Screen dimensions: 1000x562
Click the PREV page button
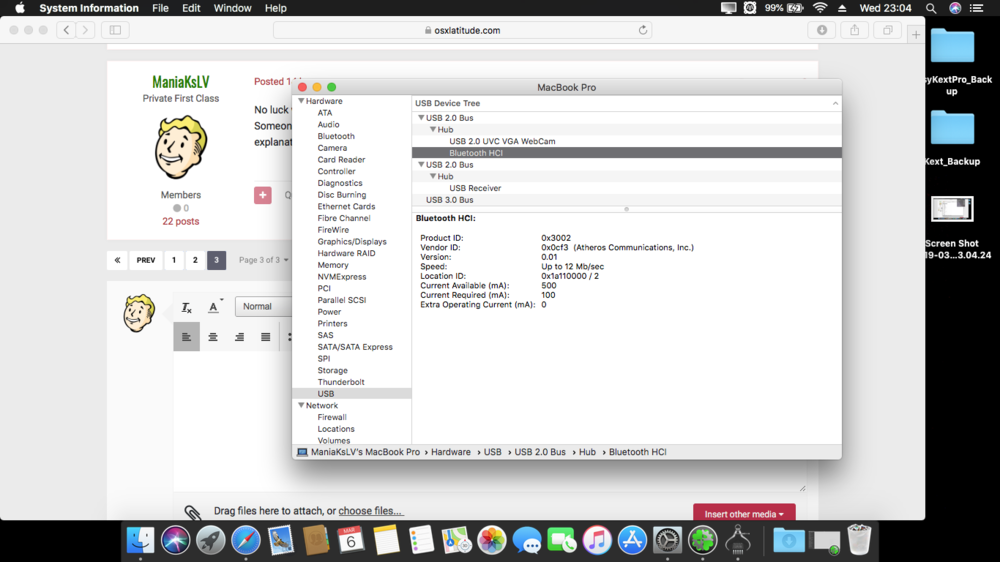(145, 260)
